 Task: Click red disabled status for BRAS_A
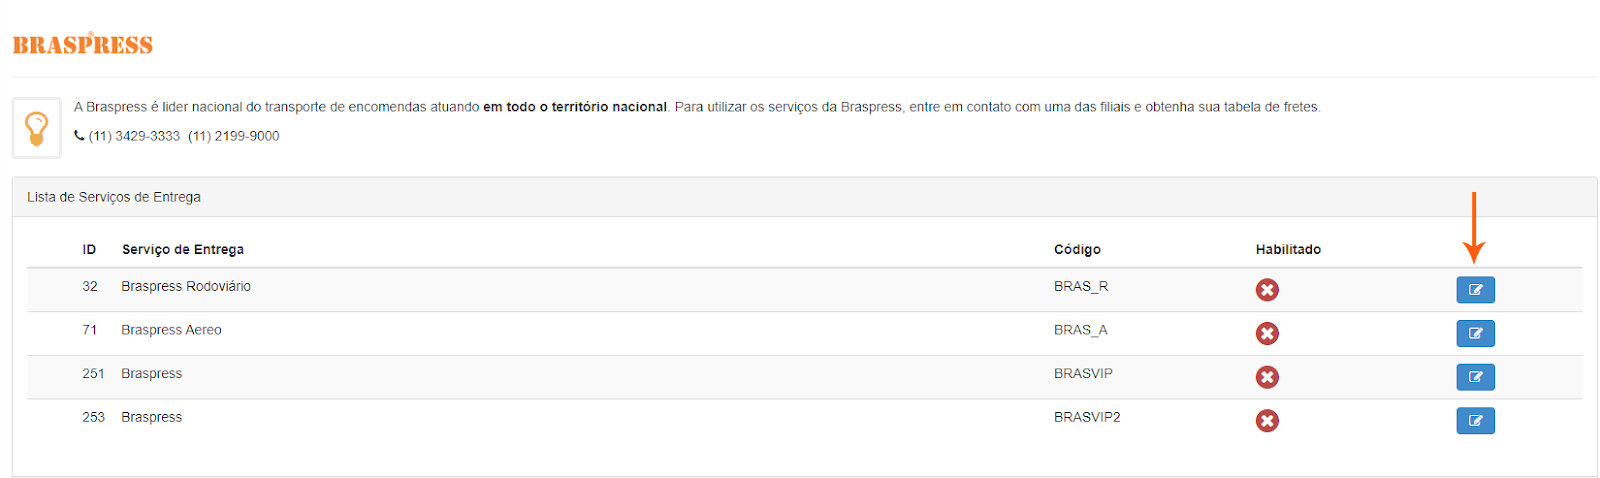(1267, 333)
